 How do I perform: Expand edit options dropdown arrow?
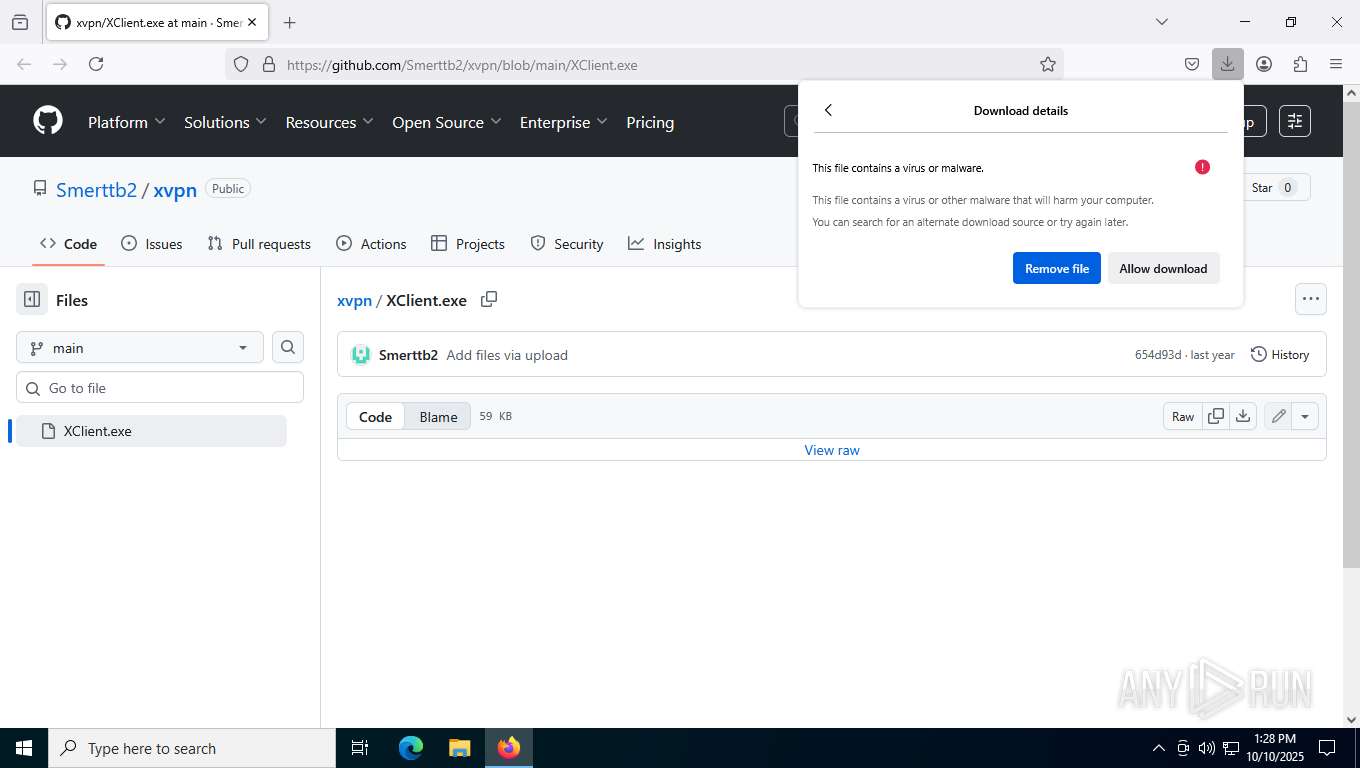coord(1305,416)
